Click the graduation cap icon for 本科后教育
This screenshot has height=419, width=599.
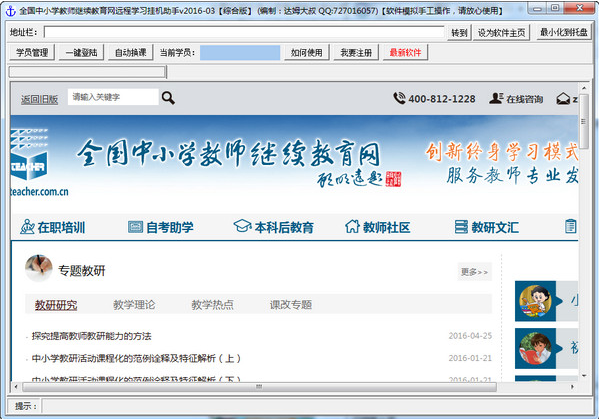(x=242, y=226)
